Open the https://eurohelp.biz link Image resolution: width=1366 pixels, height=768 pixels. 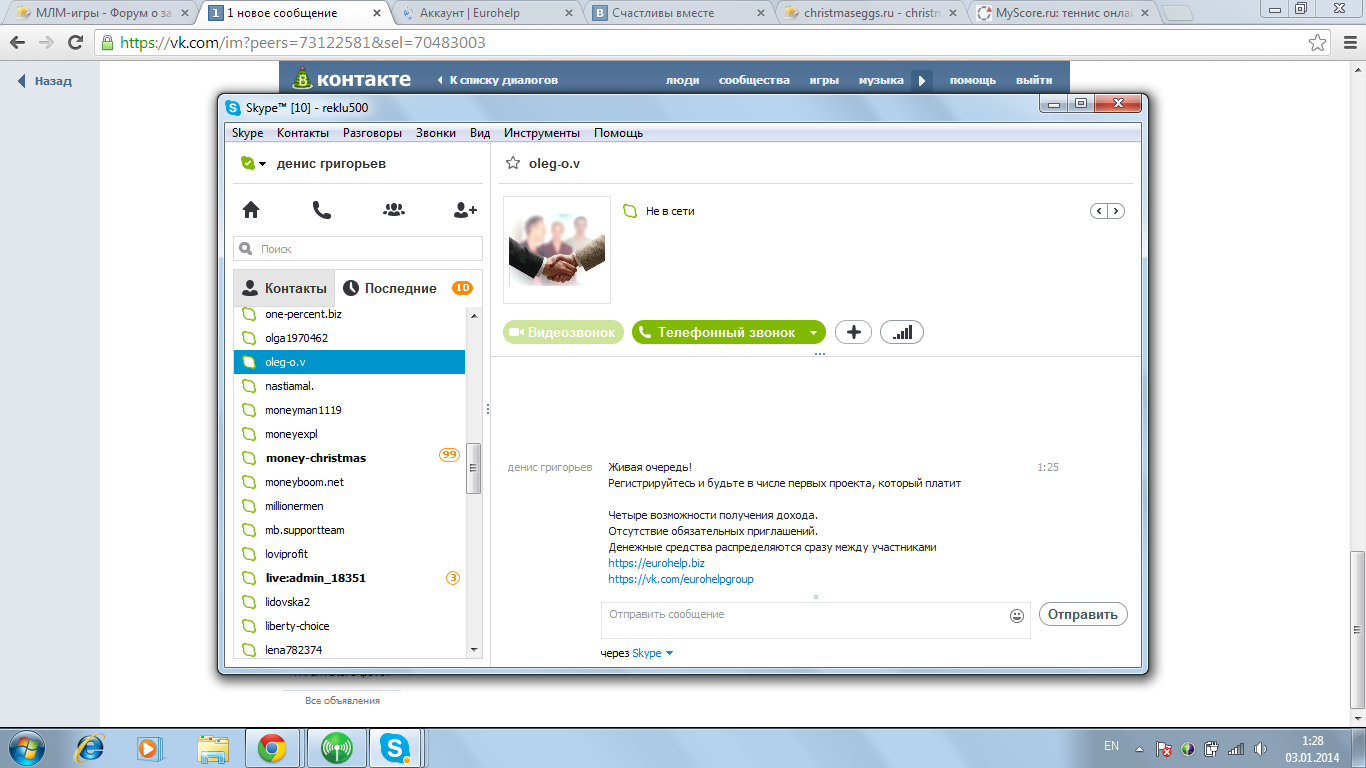656,563
